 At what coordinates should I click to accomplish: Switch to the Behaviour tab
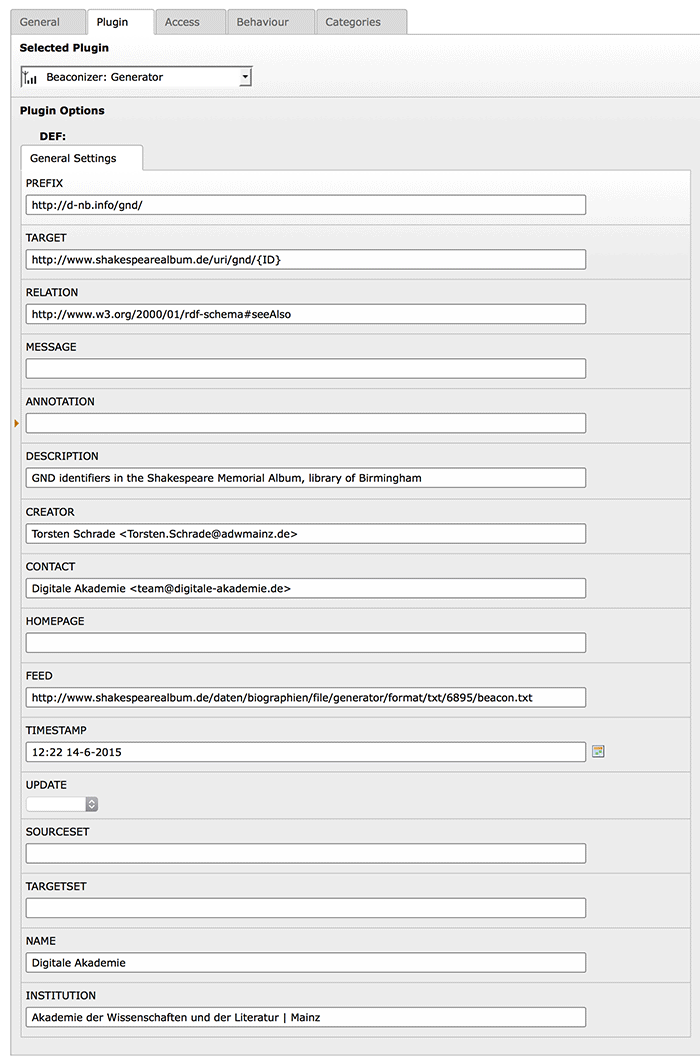[263, 22]
